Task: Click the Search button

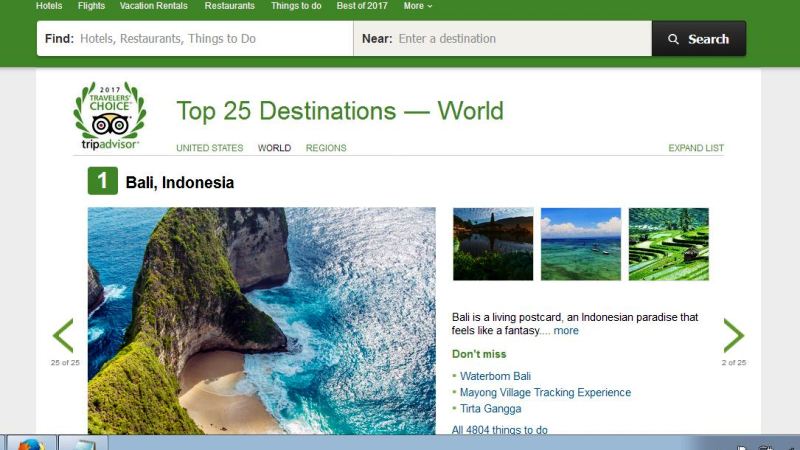Action: tap(699, 39)
